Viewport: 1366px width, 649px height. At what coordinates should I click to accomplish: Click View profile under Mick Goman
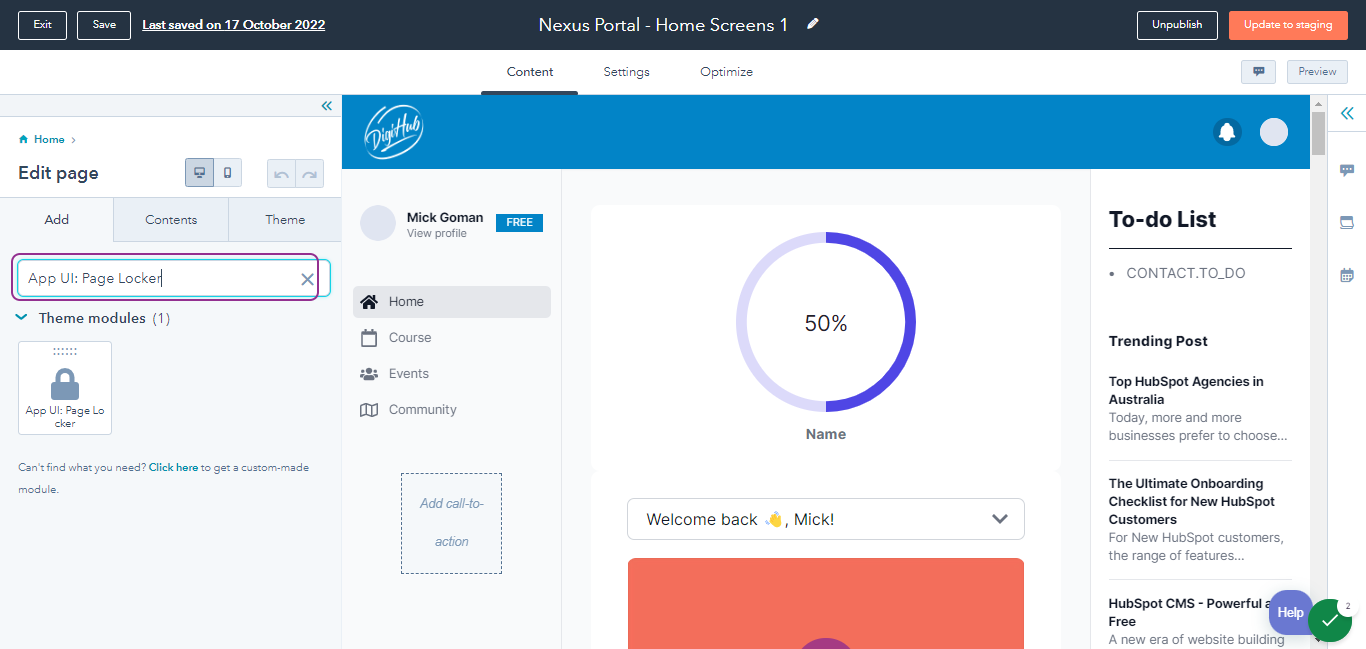tap(437, 234)
